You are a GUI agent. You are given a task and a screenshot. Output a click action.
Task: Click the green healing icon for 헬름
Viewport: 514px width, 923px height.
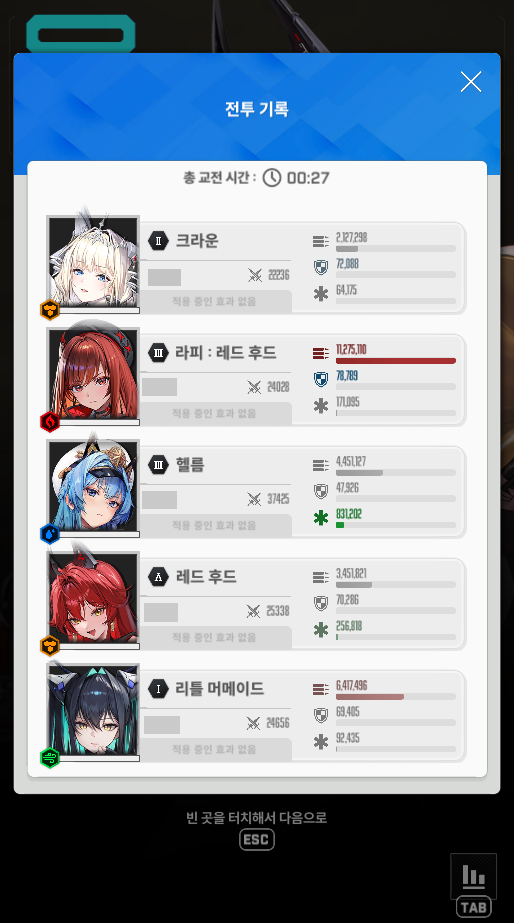coord(321,518)
